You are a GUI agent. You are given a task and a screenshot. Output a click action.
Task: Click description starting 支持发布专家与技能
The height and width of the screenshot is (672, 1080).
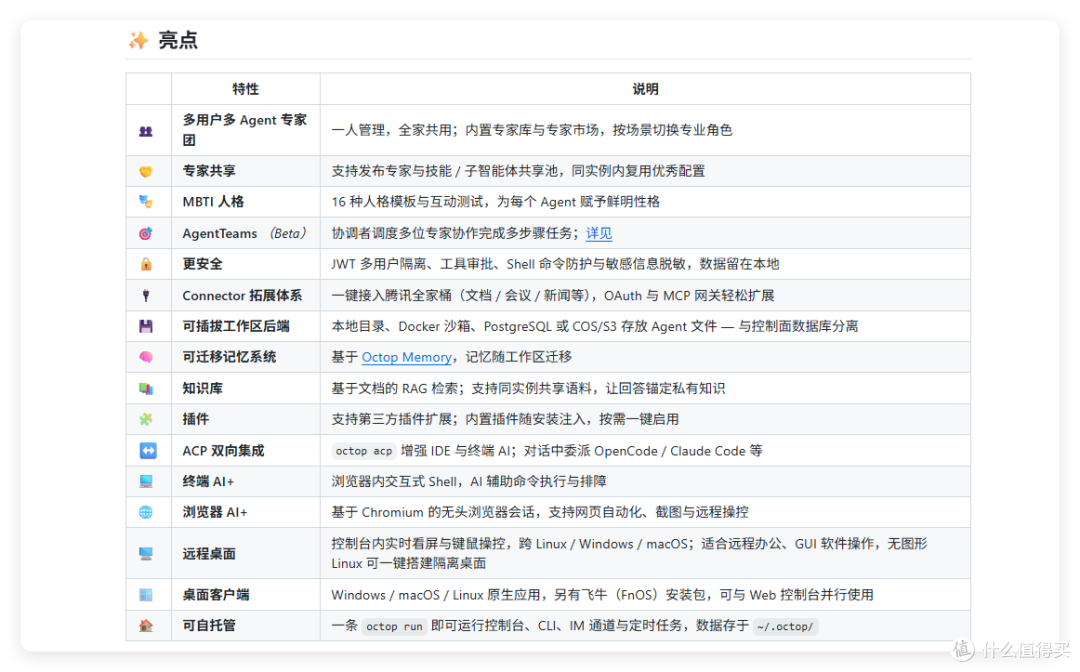(518, 171)
